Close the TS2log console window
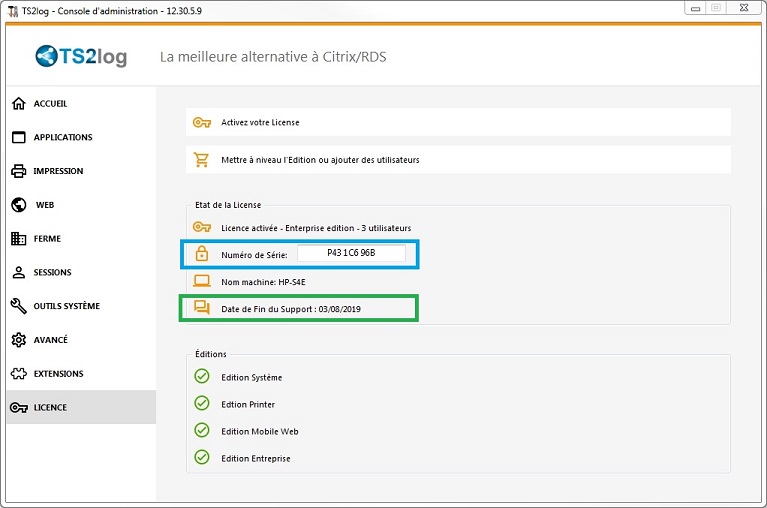This screenshot has width=767, height=508. coord(744,8)
